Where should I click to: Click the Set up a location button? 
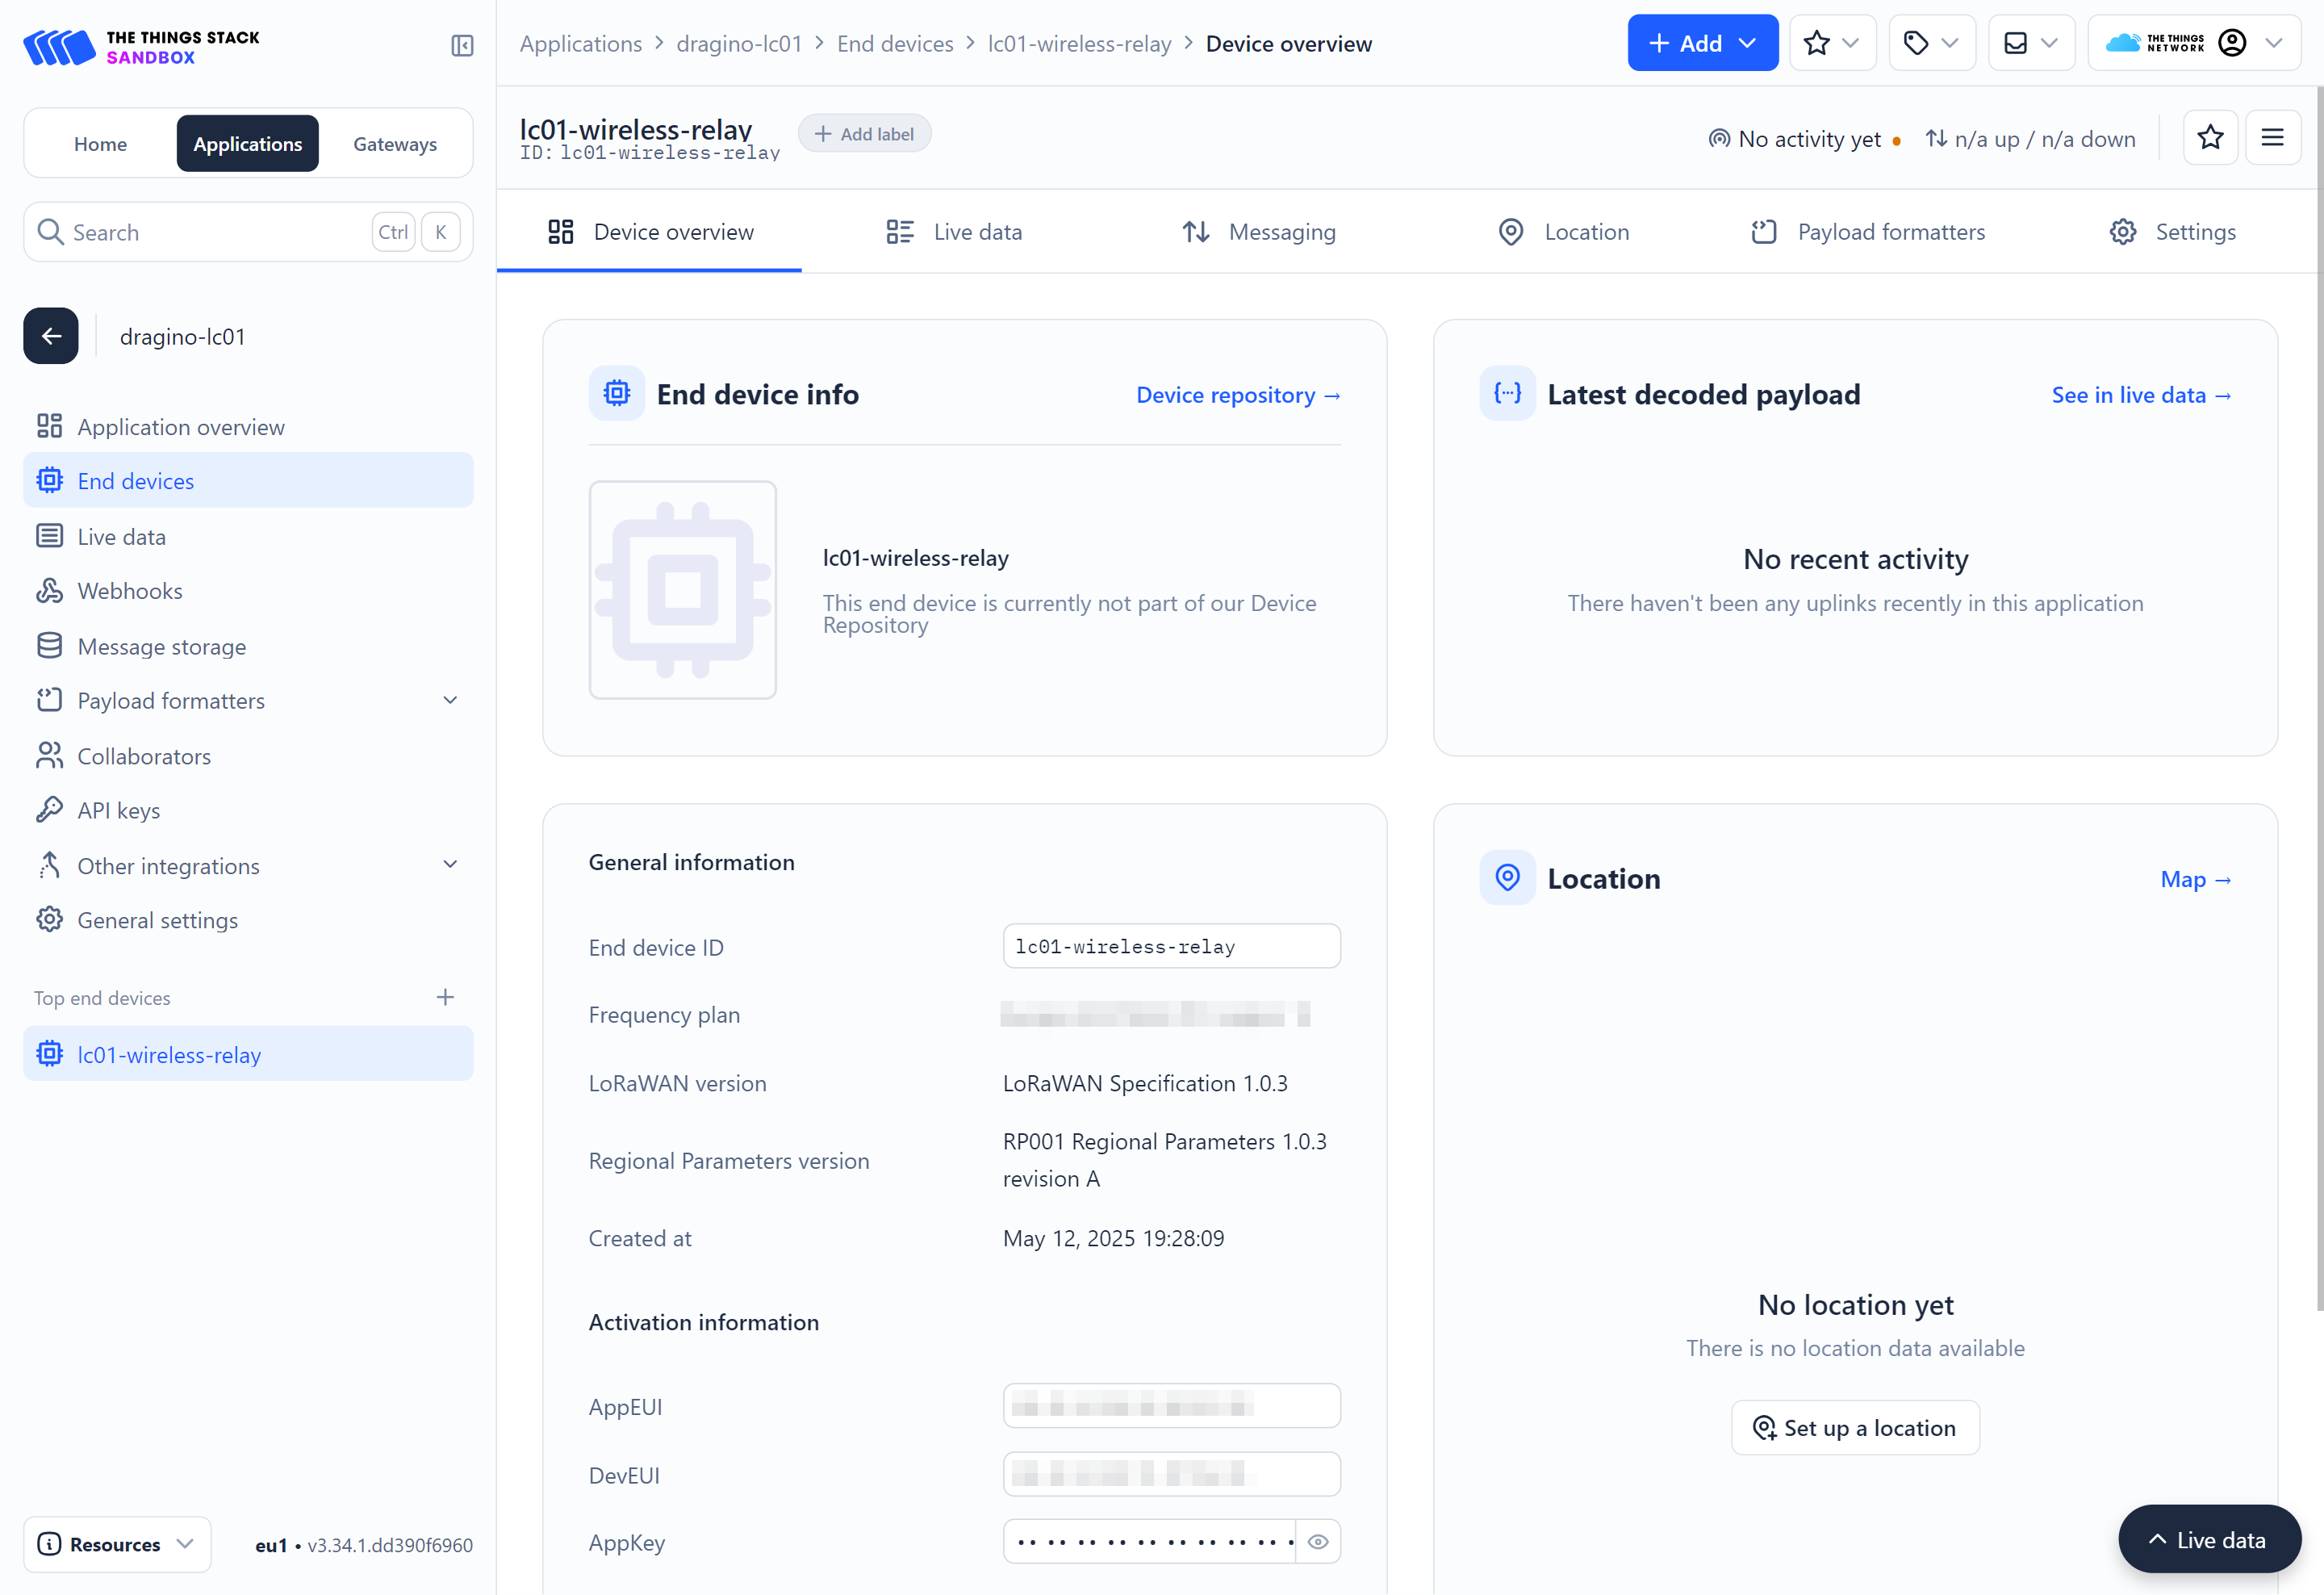[1854, 1427]
